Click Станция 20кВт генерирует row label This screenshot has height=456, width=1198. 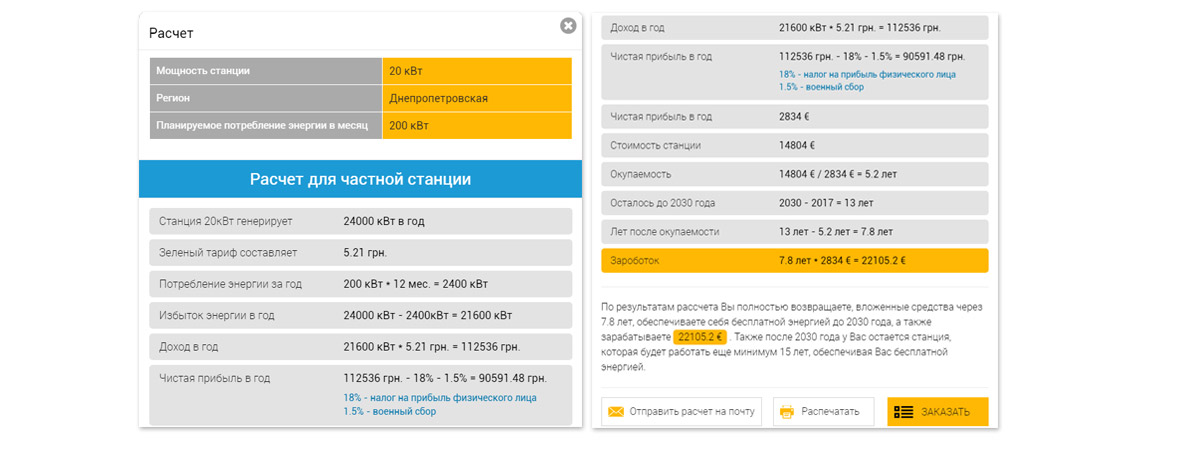(x=225, y=222)
